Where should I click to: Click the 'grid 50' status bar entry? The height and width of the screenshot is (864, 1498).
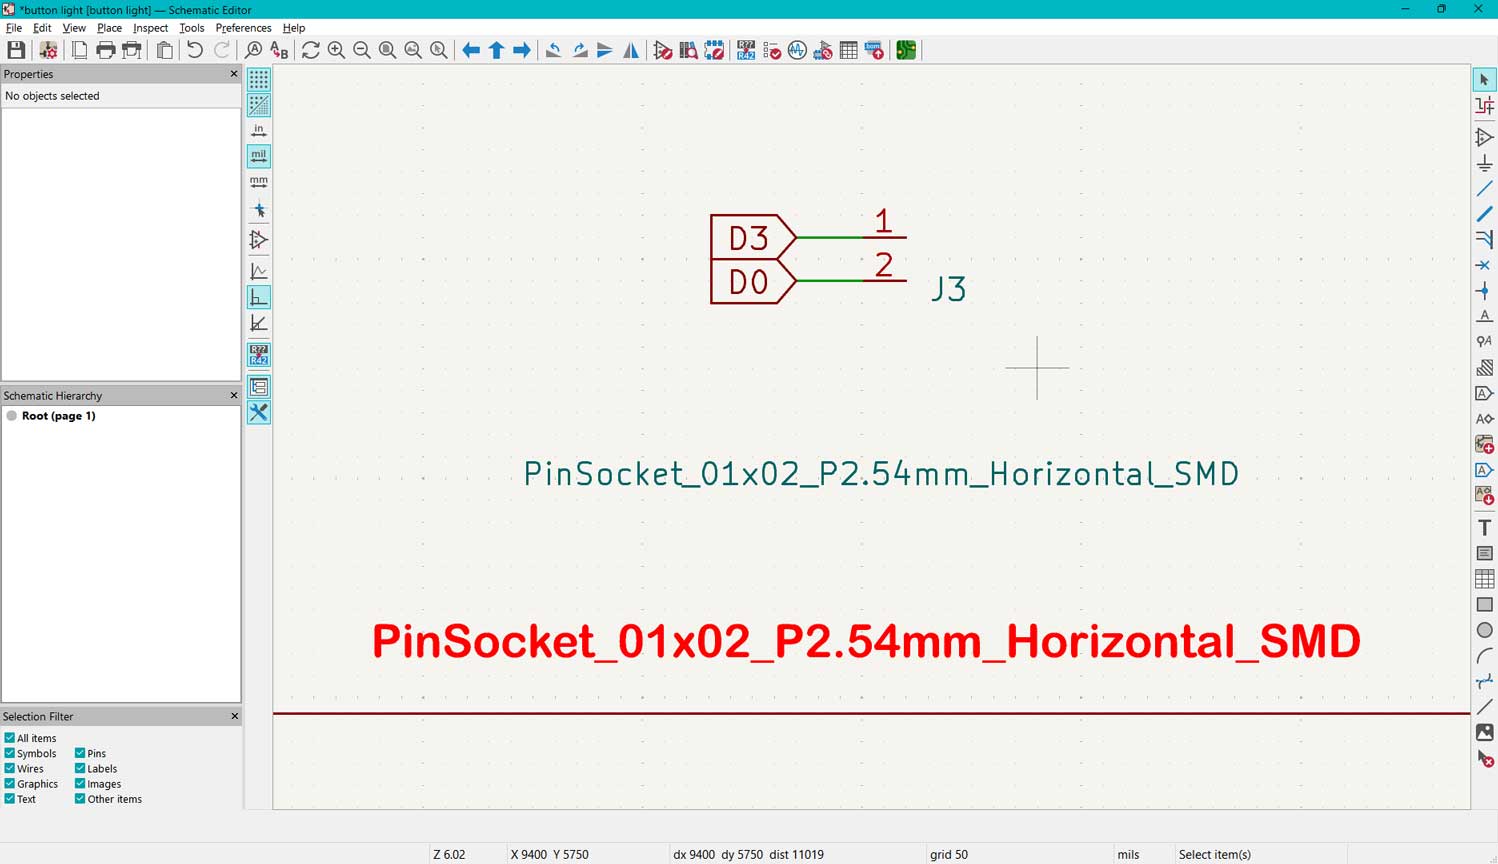[949, 854]
